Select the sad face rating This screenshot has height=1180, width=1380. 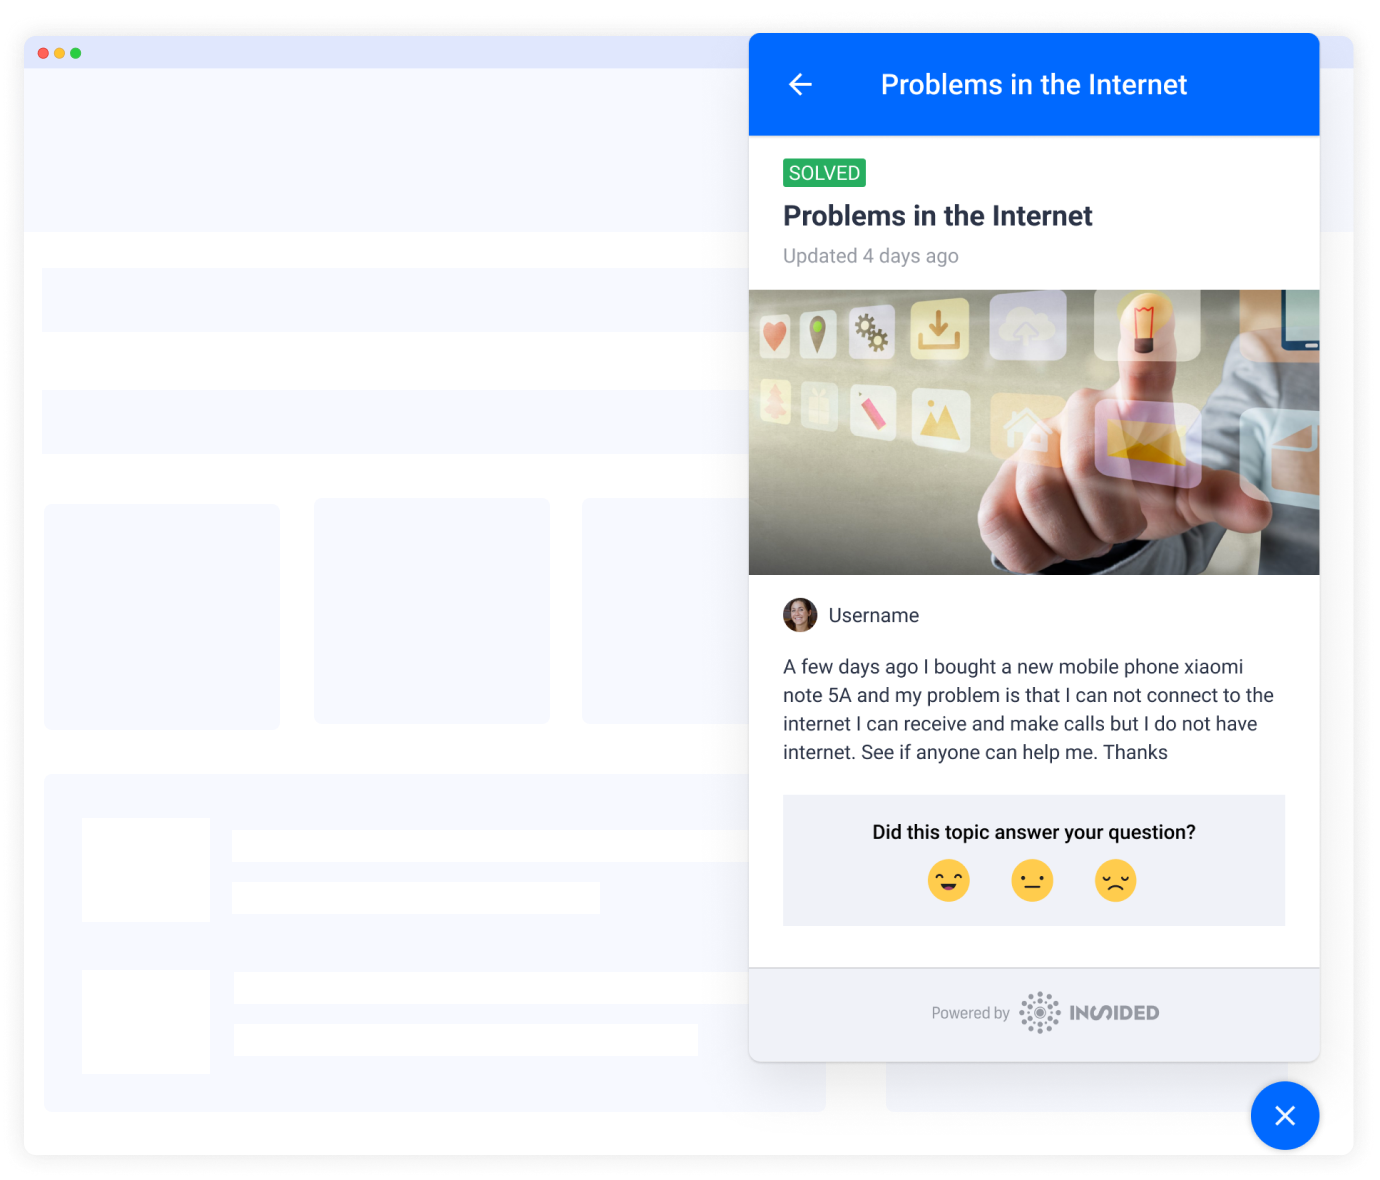pos(1116,881)
